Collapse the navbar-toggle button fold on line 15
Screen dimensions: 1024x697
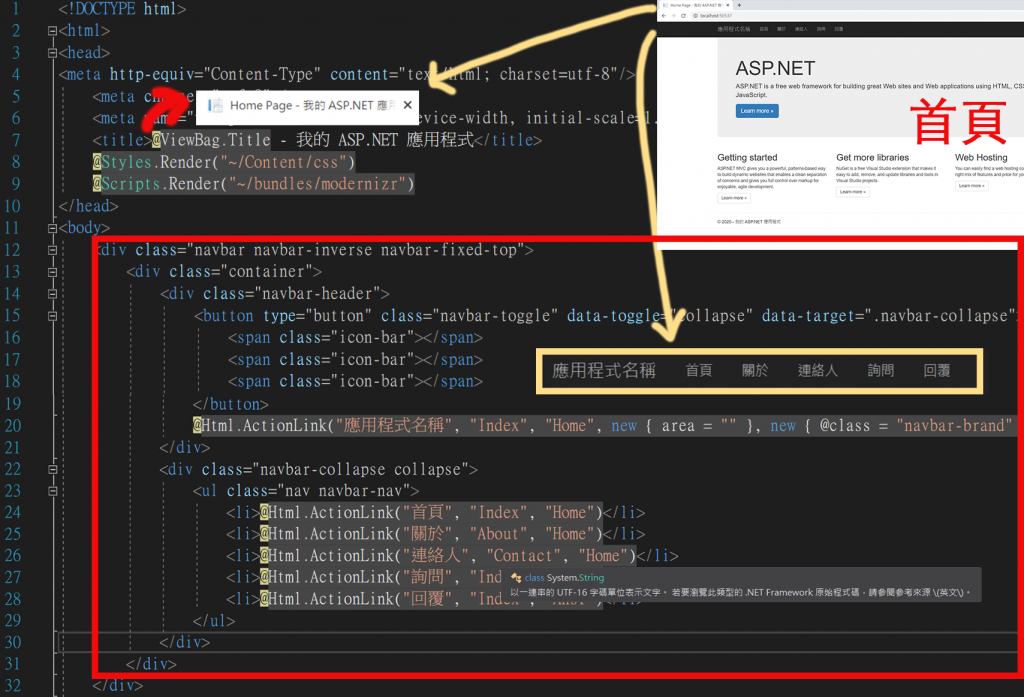tap(52, 316)
